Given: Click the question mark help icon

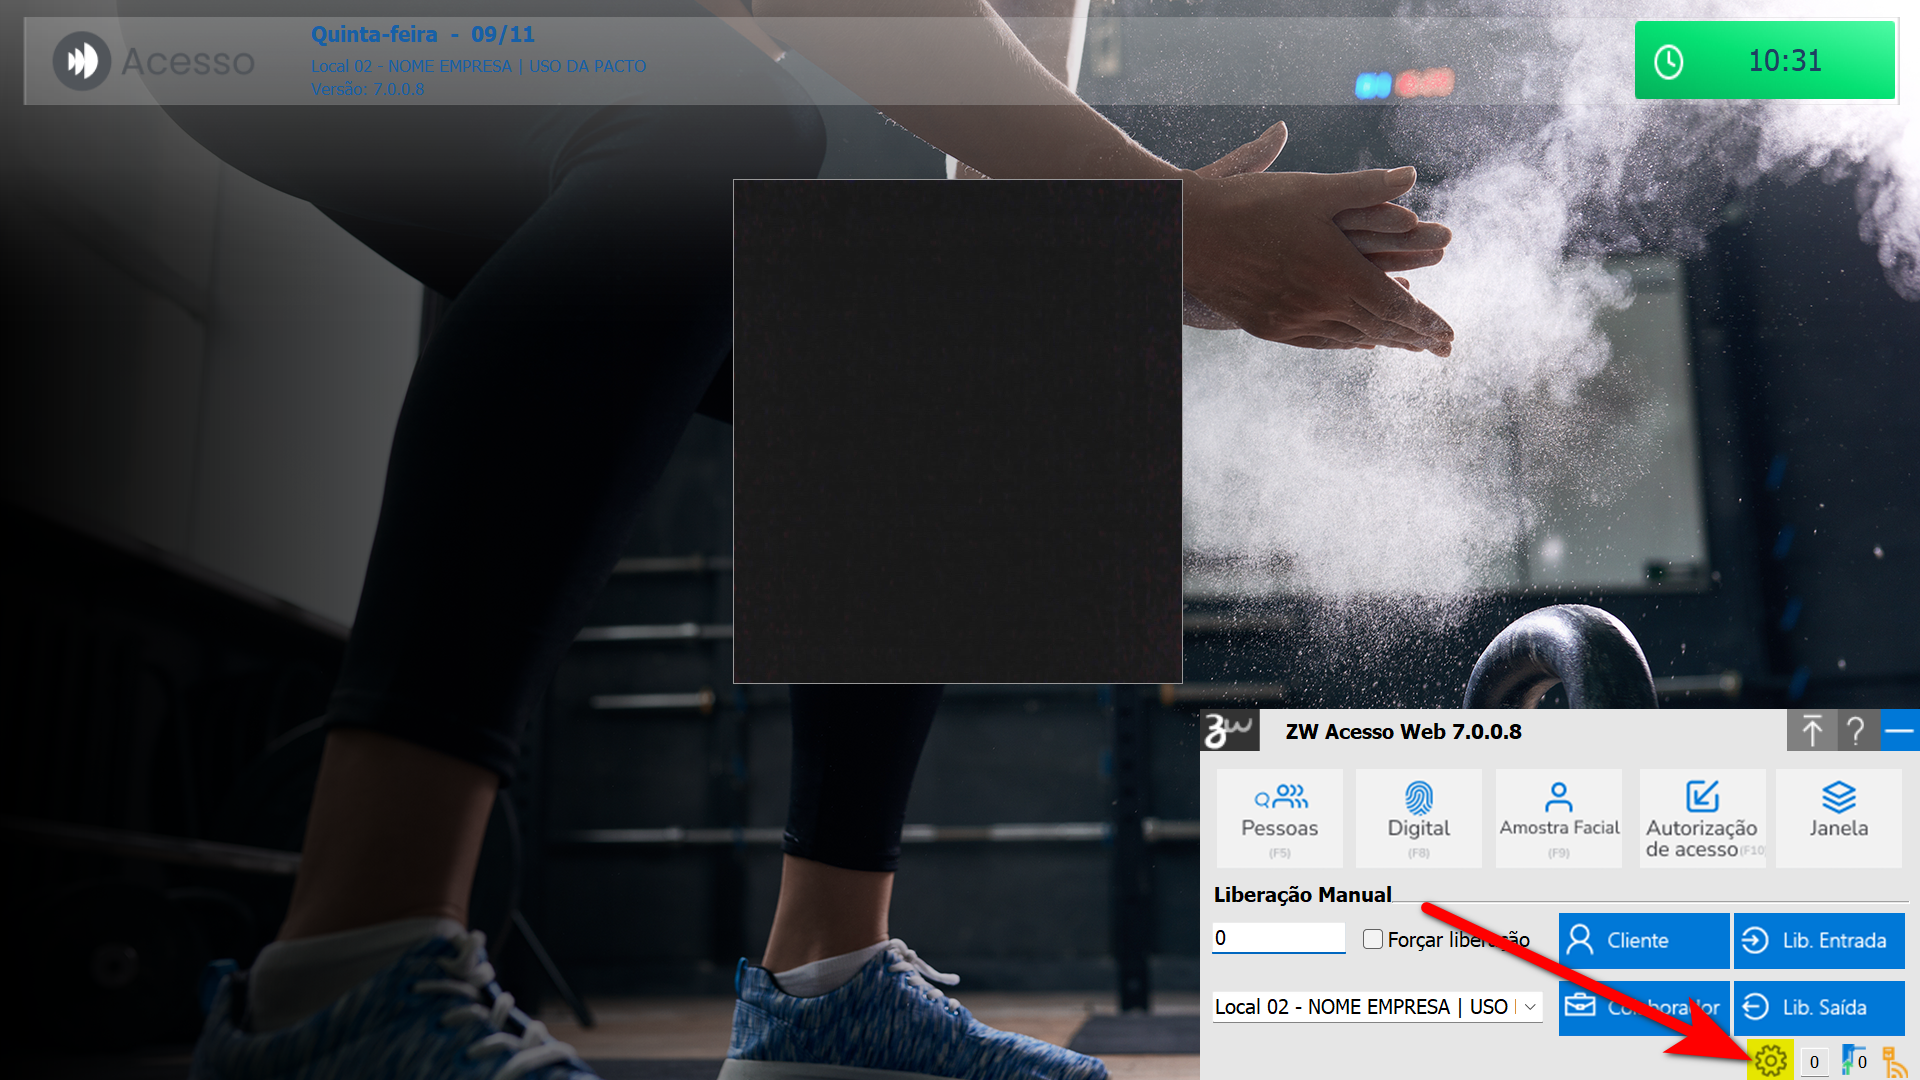Looking at the screenshot, I should [x=1856, y=731].
